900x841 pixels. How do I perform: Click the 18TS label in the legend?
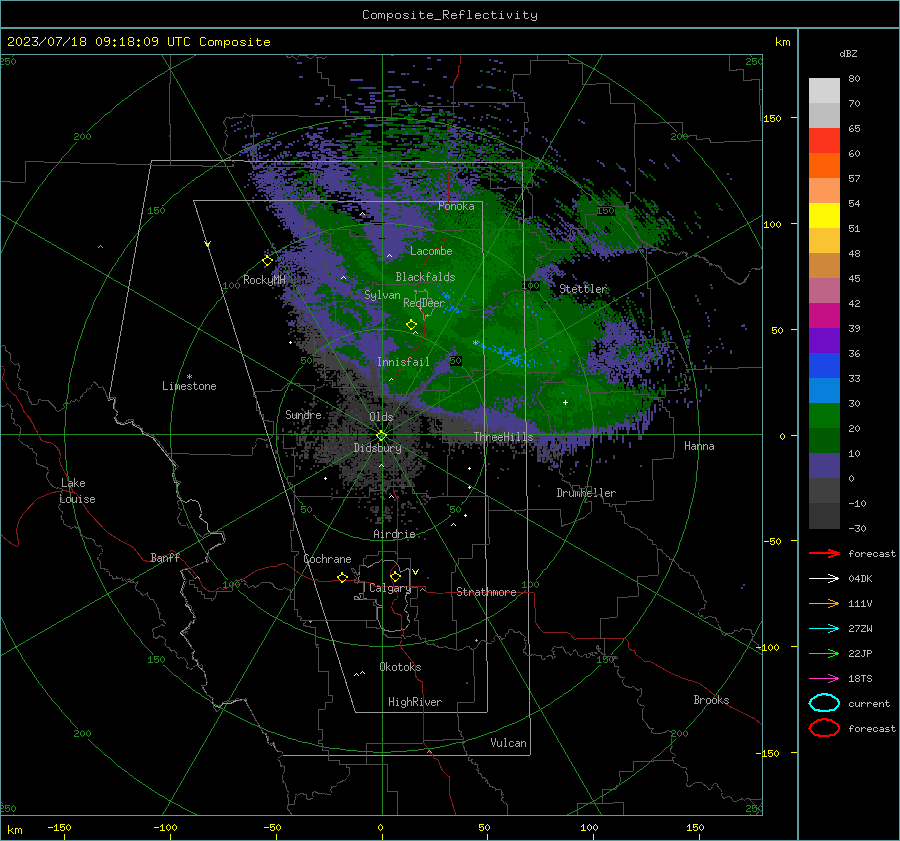860,679
